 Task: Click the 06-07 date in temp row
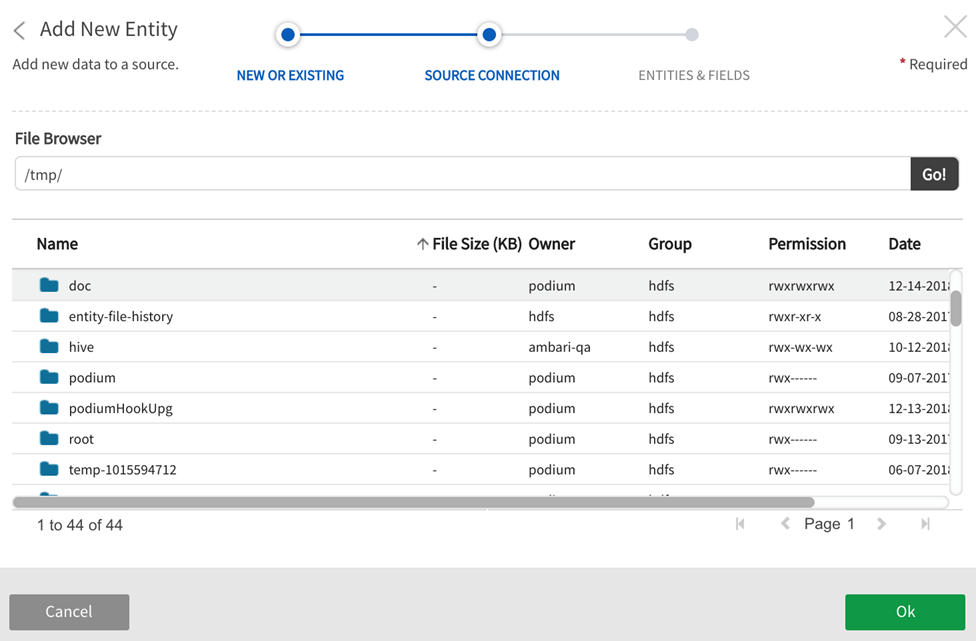[919, 470]
